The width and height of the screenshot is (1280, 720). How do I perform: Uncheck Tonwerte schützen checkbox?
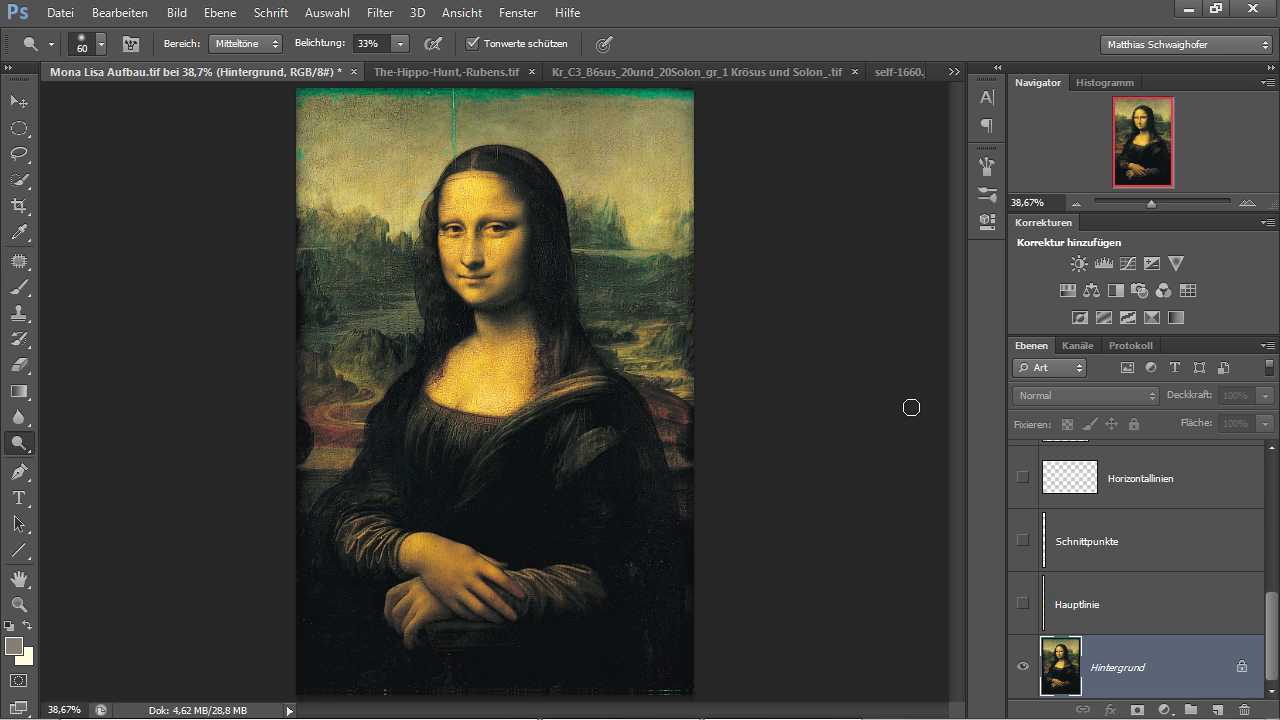click(473, 44)
